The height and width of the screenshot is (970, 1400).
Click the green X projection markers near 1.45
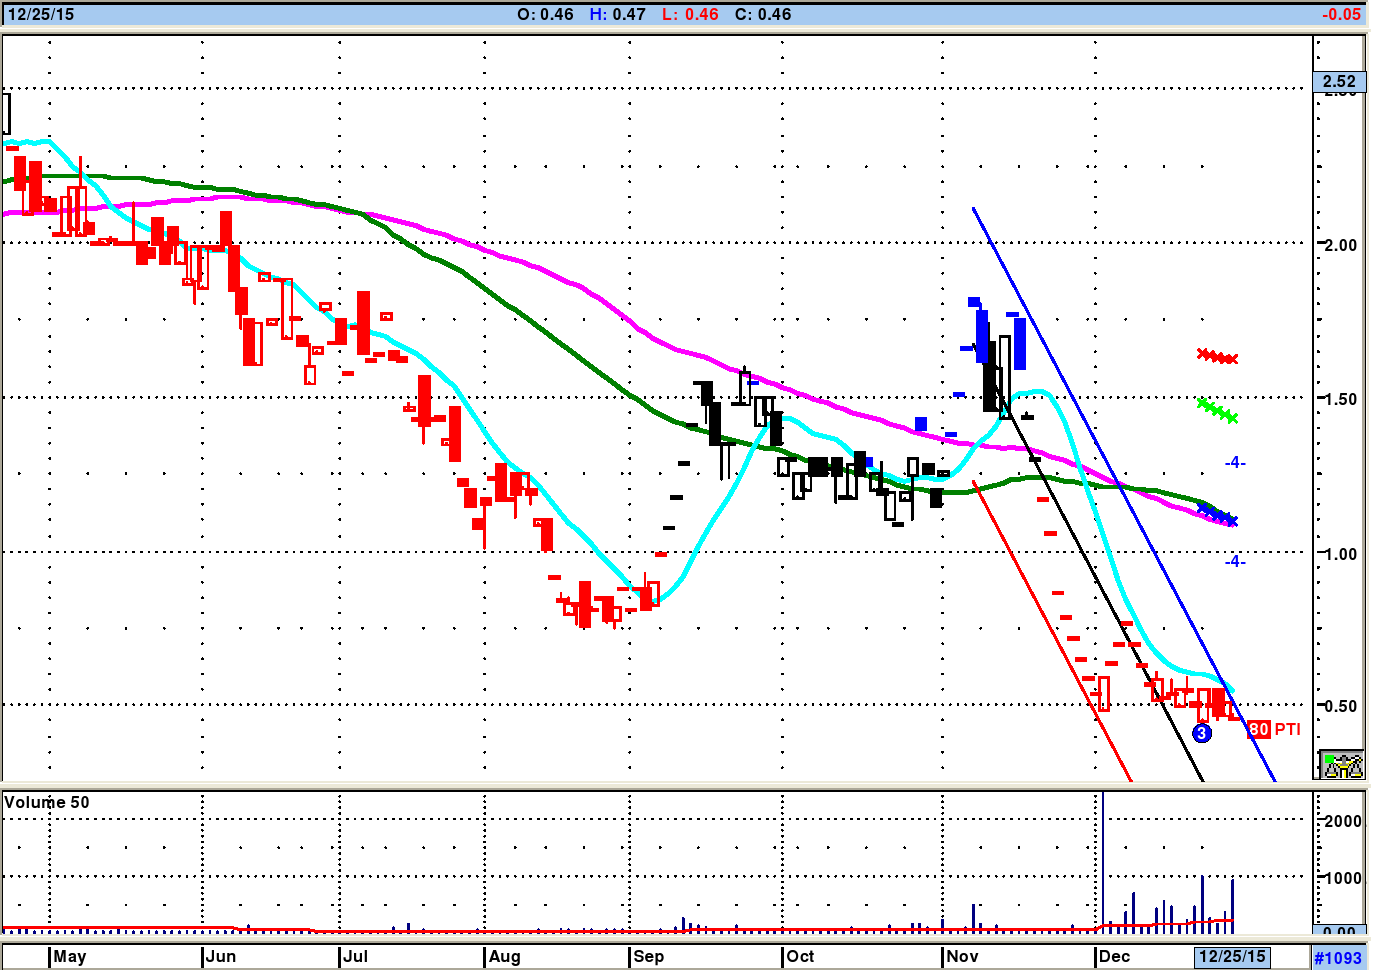[x=1218, y=410]
